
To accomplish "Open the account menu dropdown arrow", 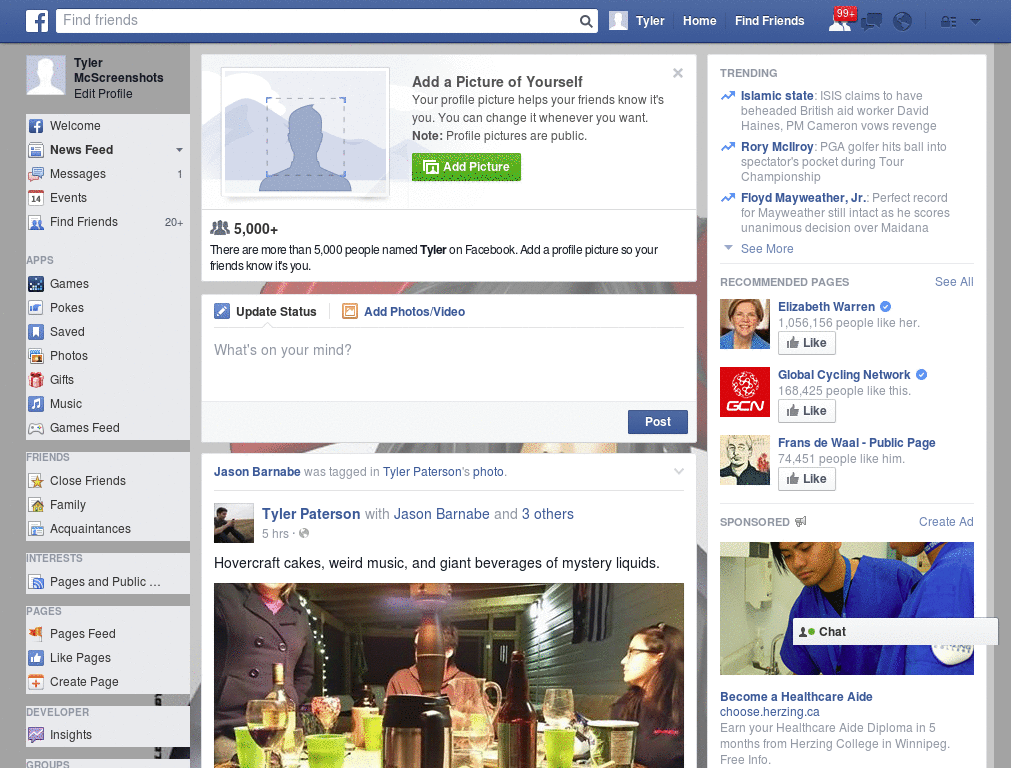I will [x=976, y=21].
